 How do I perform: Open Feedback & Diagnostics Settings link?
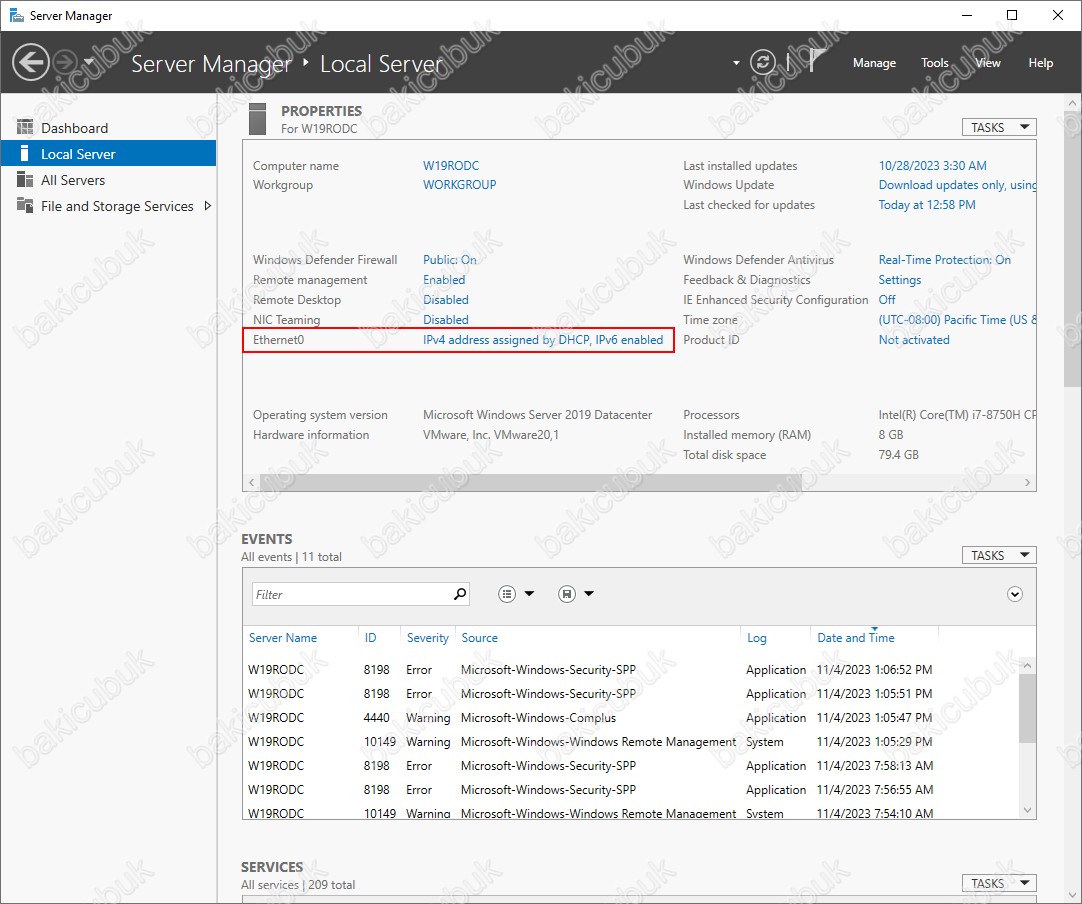pyautogui.click(x=900, y=279)
